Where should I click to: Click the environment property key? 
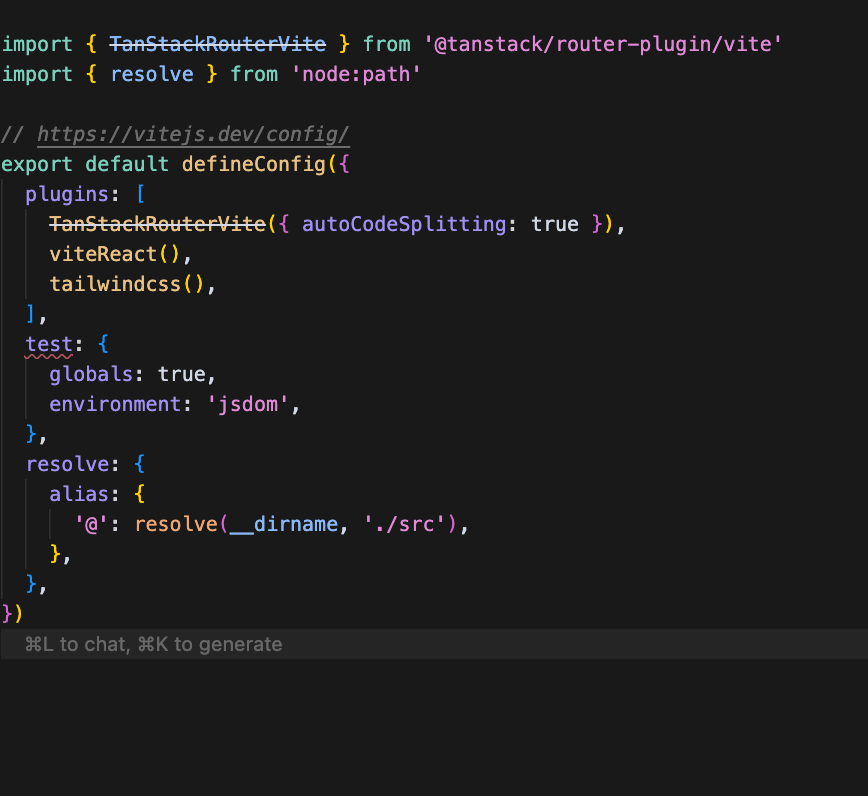[115, 404]
